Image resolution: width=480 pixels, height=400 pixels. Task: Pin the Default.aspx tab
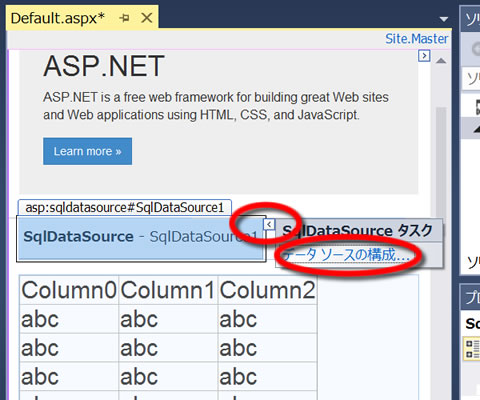pyautogui.click(x=124, y=18)
